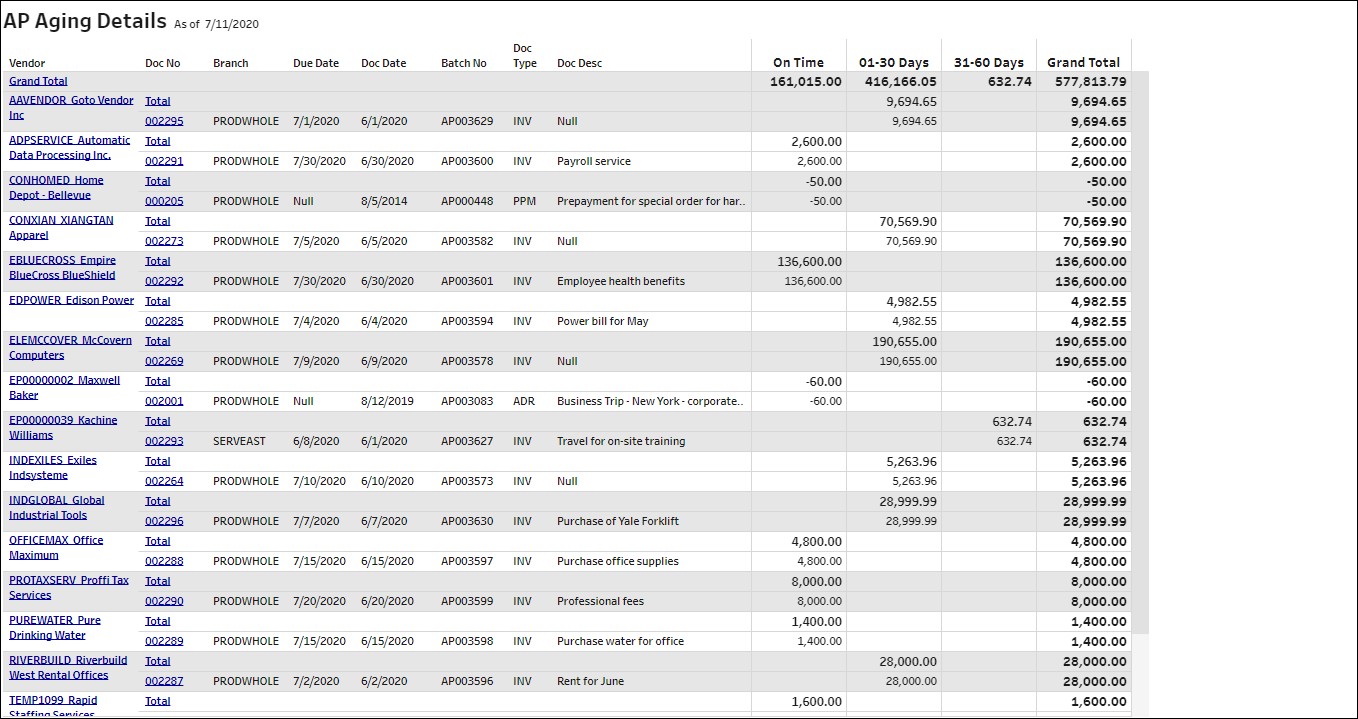Click the Total link for CONXIAN XIANGTAN Apparel
The width and height of the screenshot is (1358, 719).
coord(158,221)
